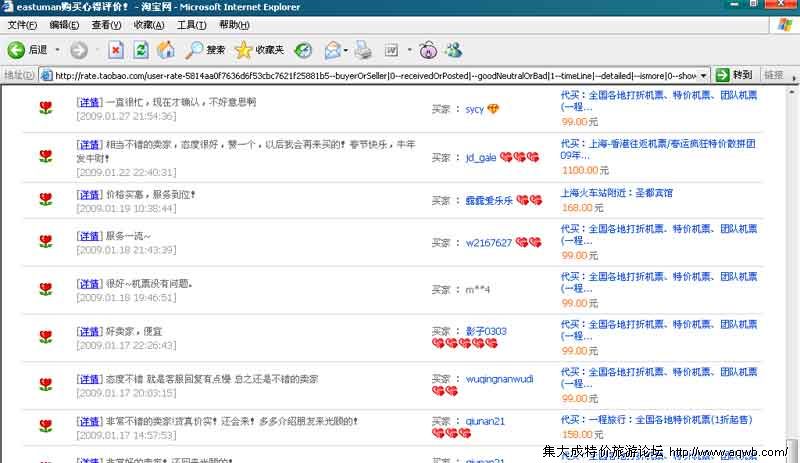
Task: Click the red flower icon in wuqingnanwudi row
Action: pos(46,384)
